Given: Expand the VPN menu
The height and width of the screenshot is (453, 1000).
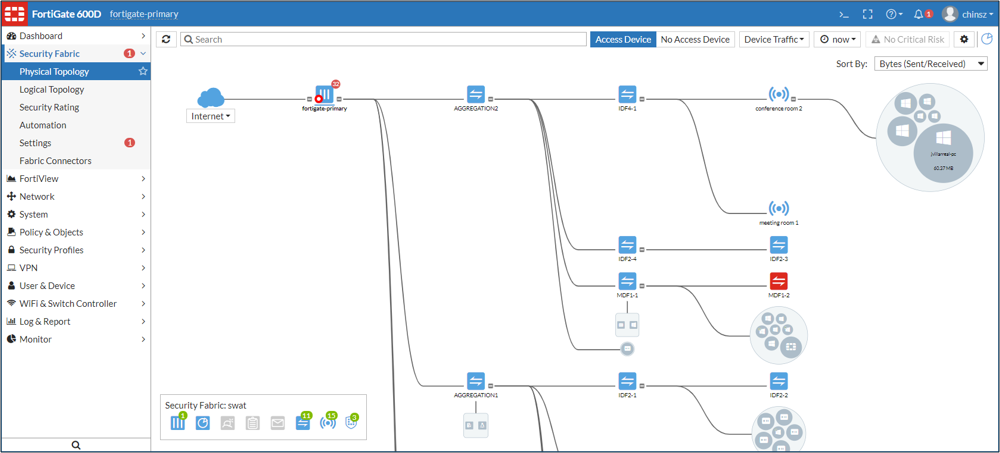Looking at the screenshot, I should coord(76,268).
